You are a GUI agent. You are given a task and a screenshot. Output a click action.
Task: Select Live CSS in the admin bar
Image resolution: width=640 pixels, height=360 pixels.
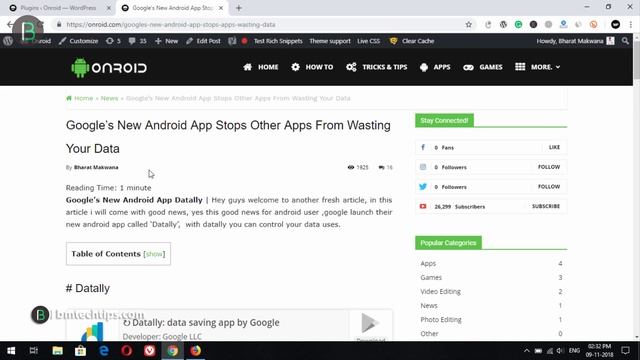pos(369,41)
